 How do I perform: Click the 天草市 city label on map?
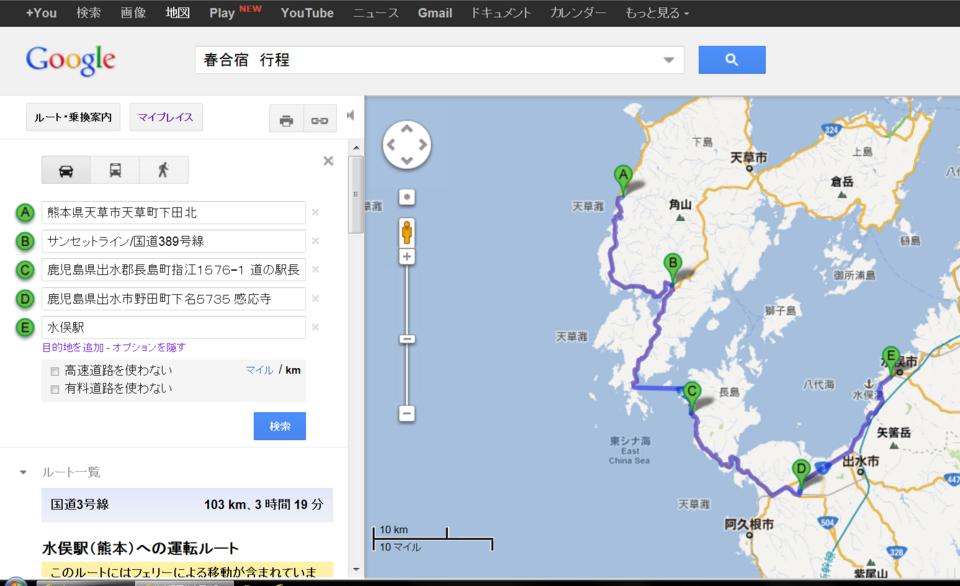748,158
